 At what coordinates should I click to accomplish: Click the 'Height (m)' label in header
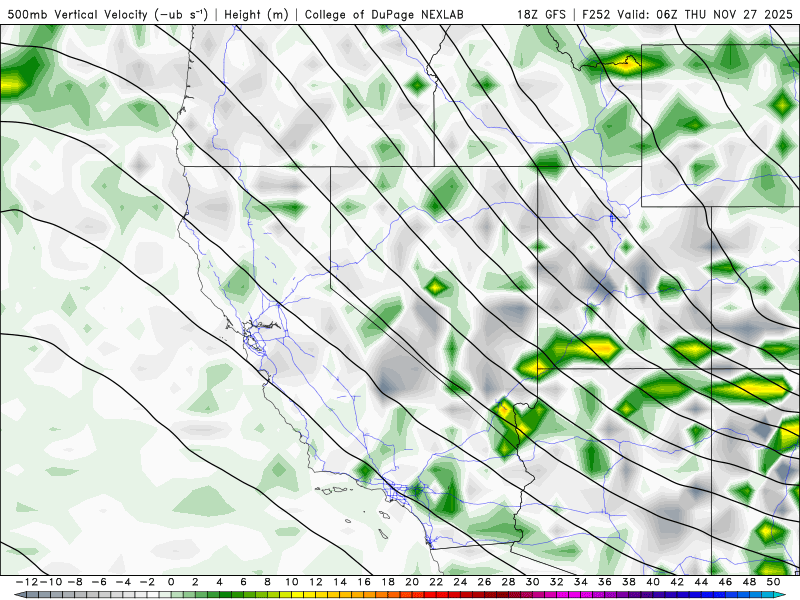(256, 15)
